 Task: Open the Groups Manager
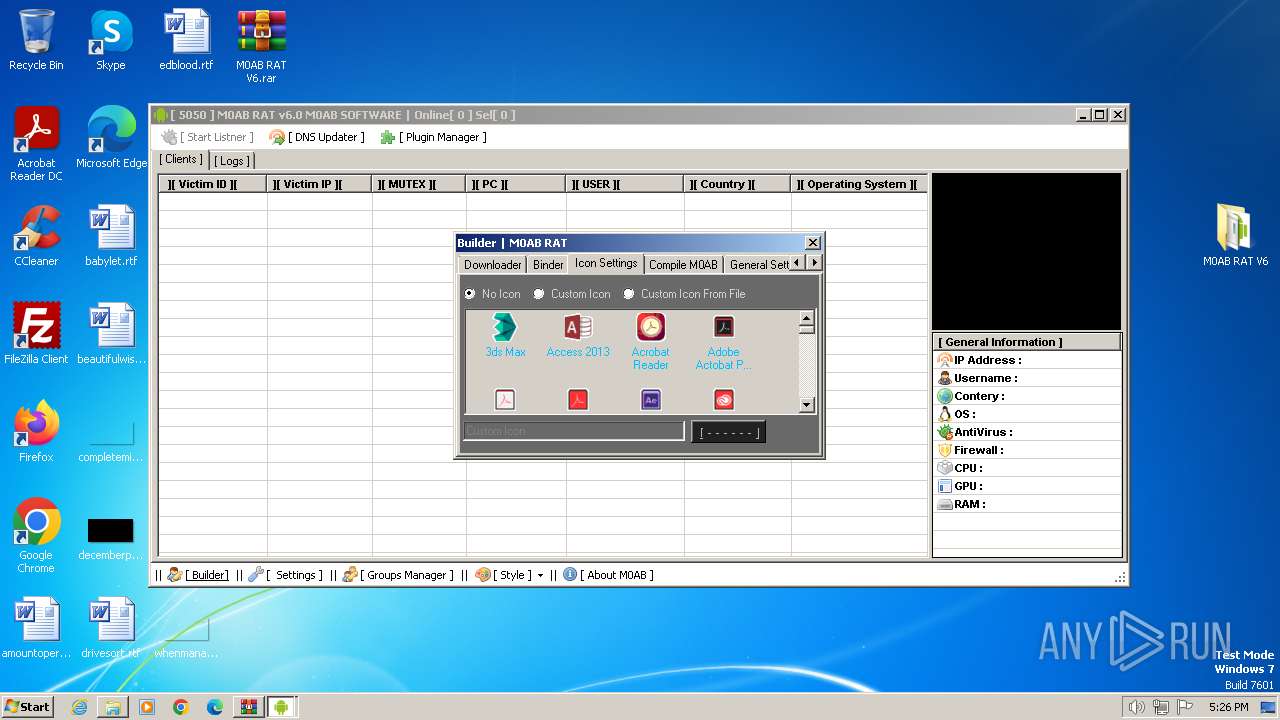(x=399, y=575)
